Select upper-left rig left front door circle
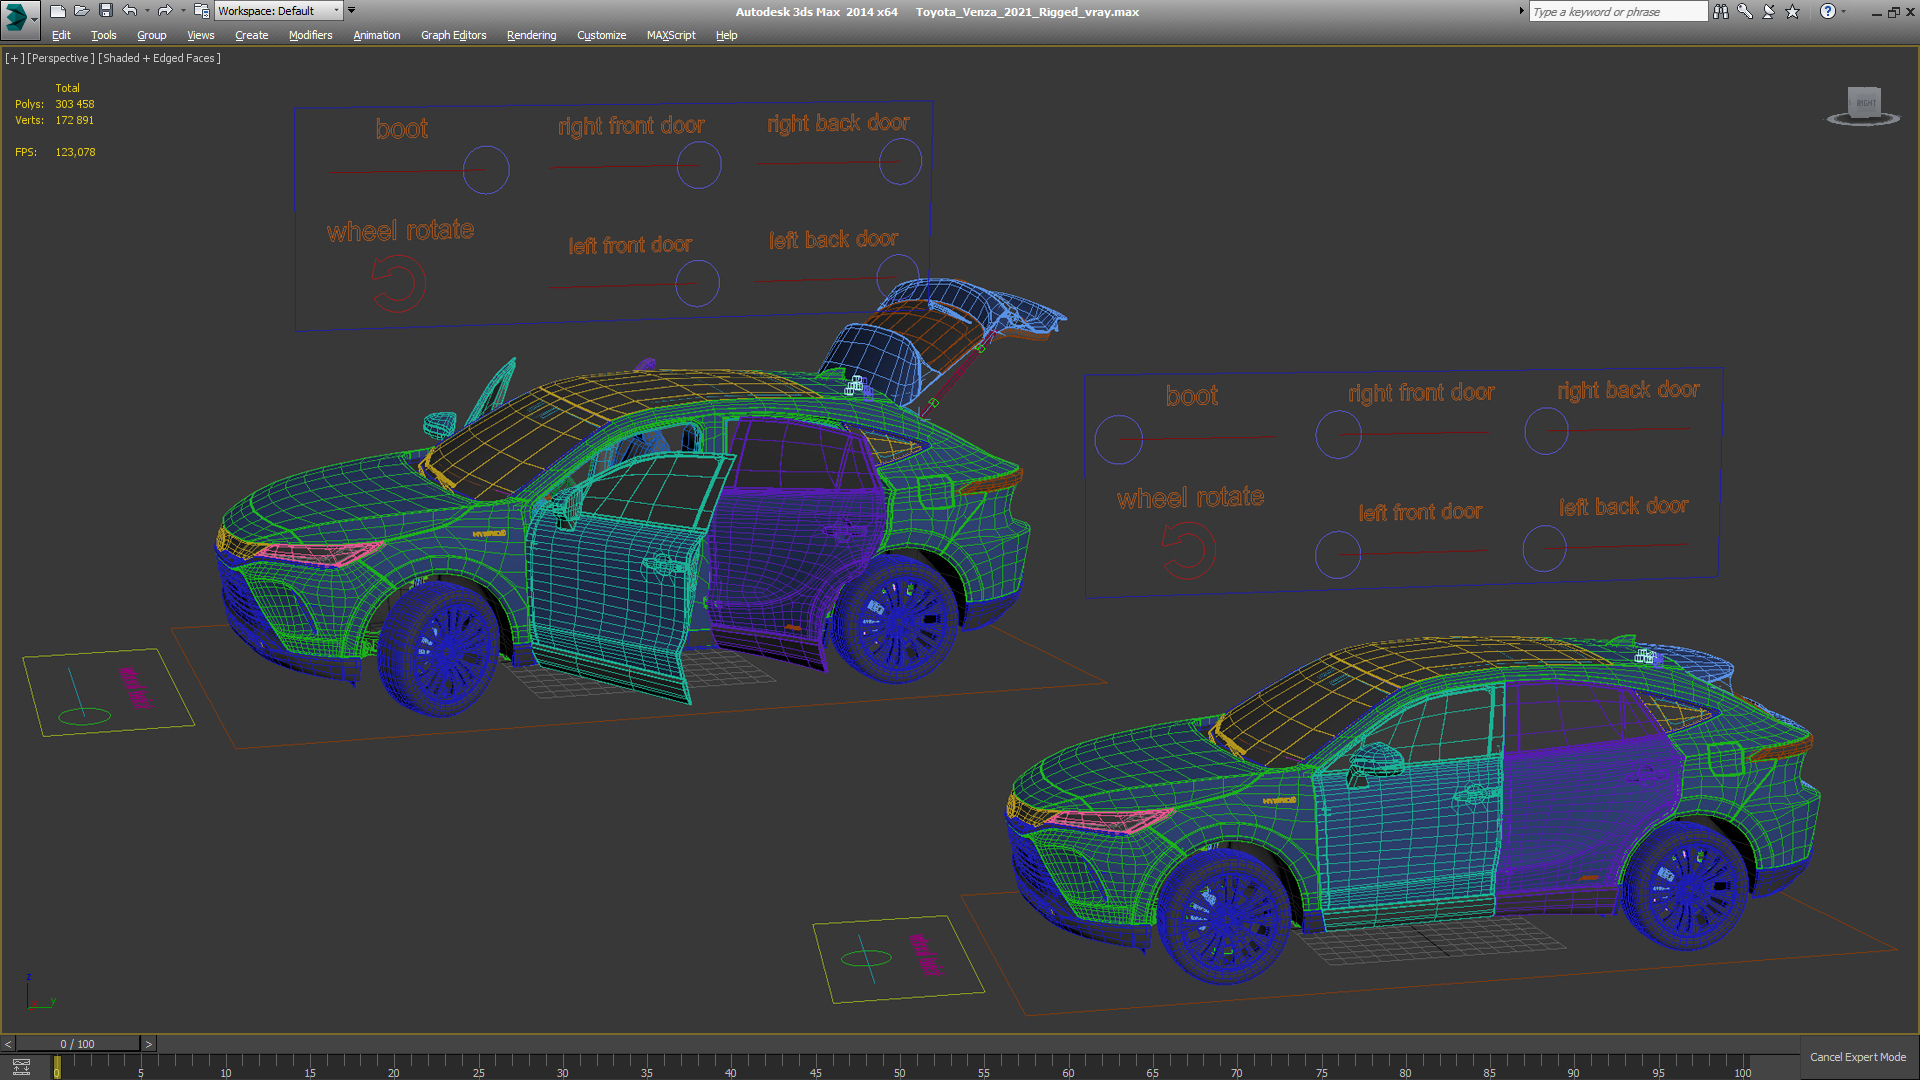This screenshot has height=1080, width=1920. click(697, 283)
